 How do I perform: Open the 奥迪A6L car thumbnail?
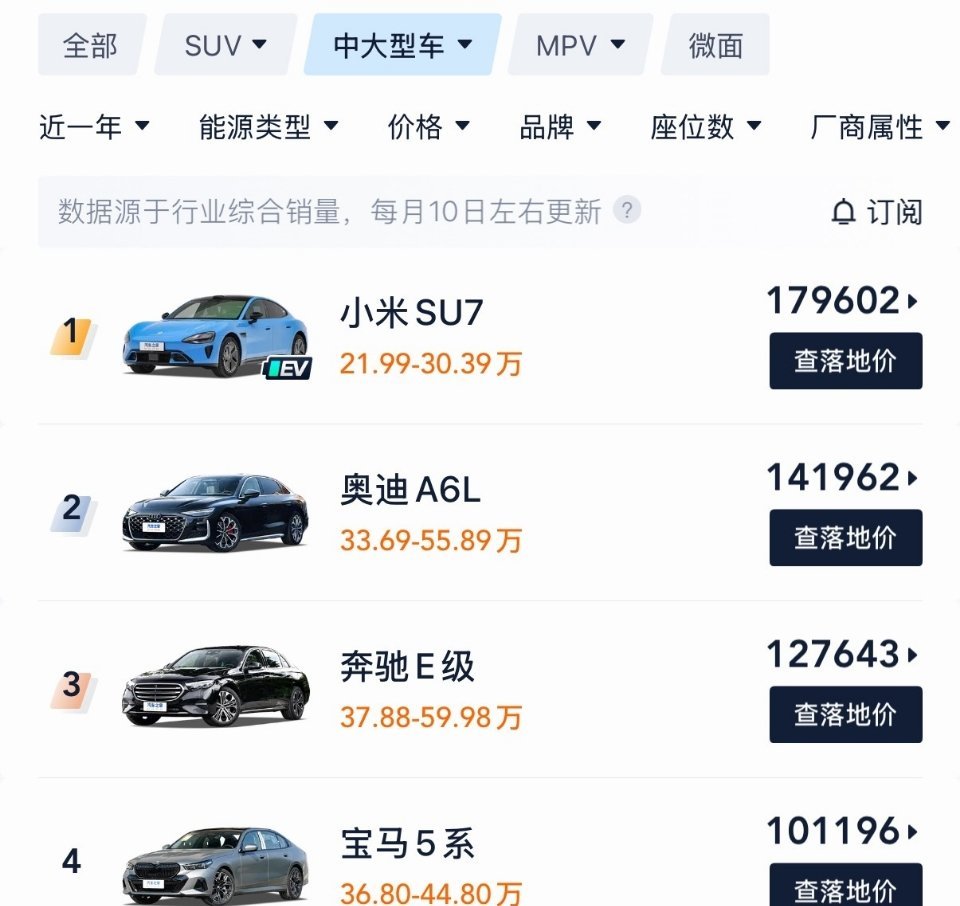(x=216, y=512)
